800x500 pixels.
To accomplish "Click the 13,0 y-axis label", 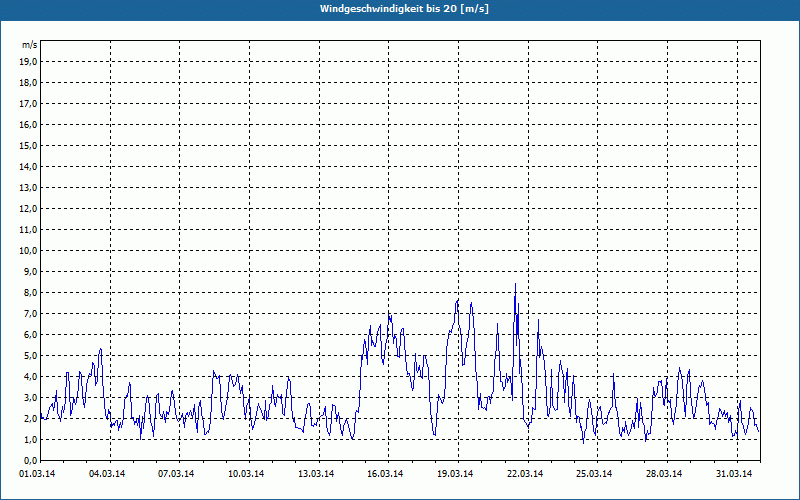I will click(x=28, y=187).
